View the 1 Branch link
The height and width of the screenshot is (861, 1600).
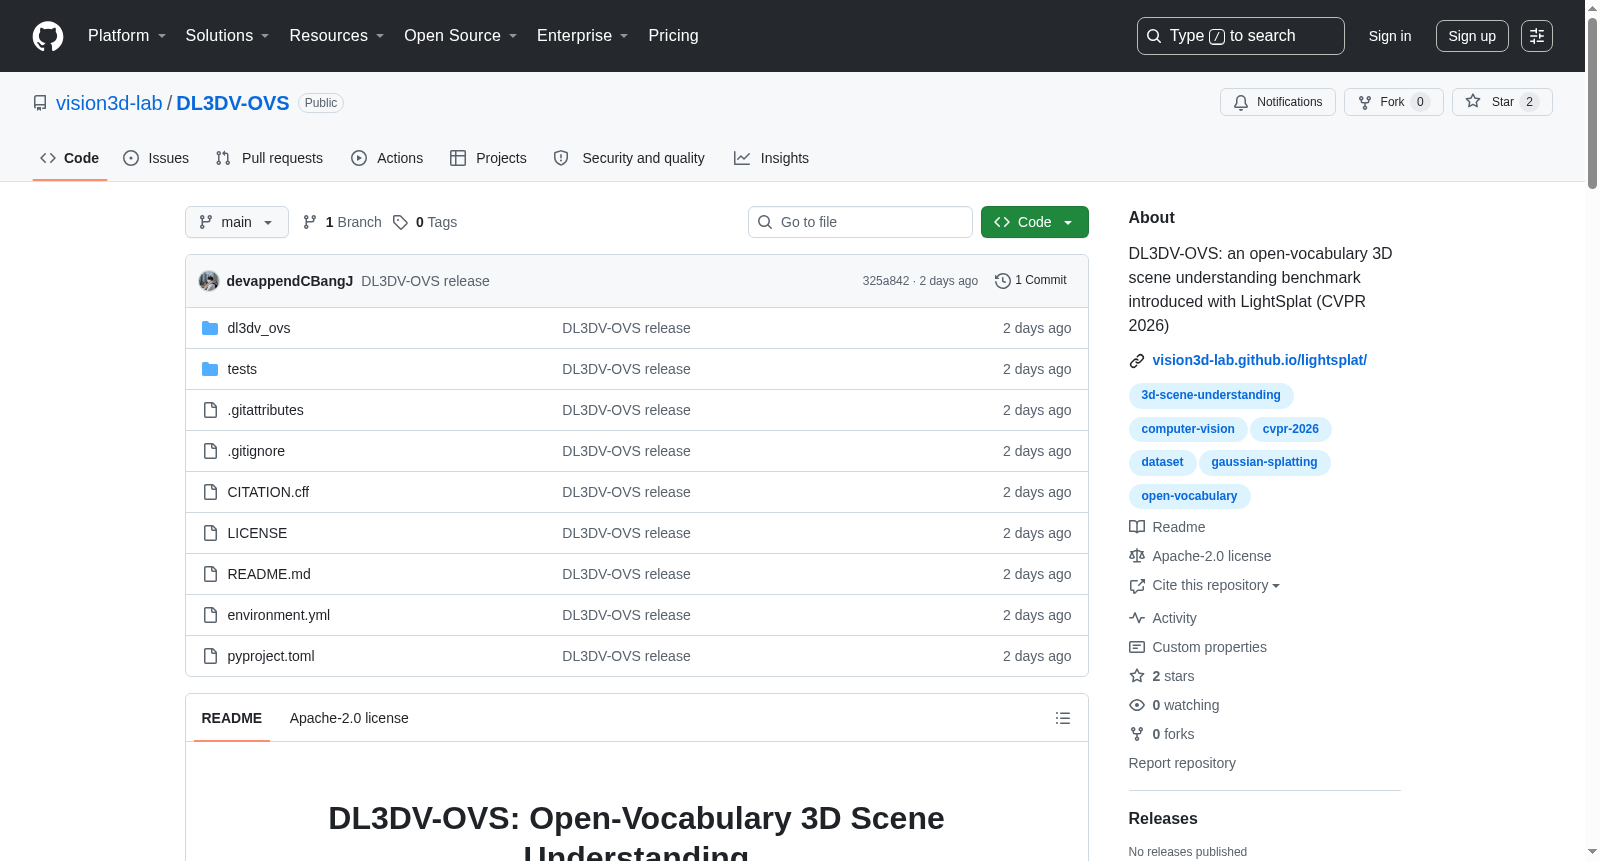pyautogui.click(x=342, y=222)
